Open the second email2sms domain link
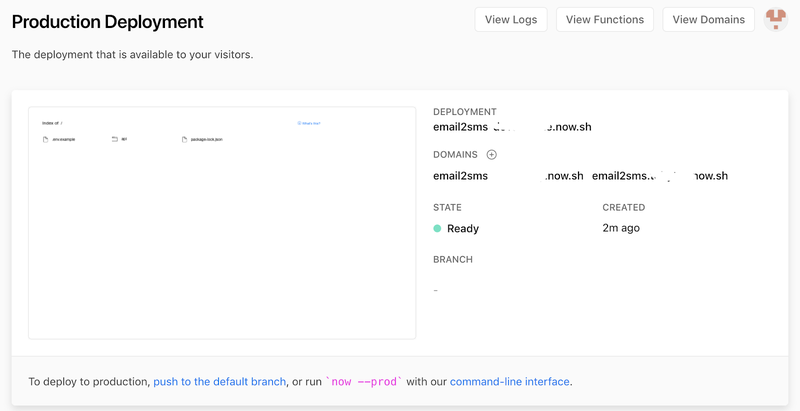 (x=660, y=176)
